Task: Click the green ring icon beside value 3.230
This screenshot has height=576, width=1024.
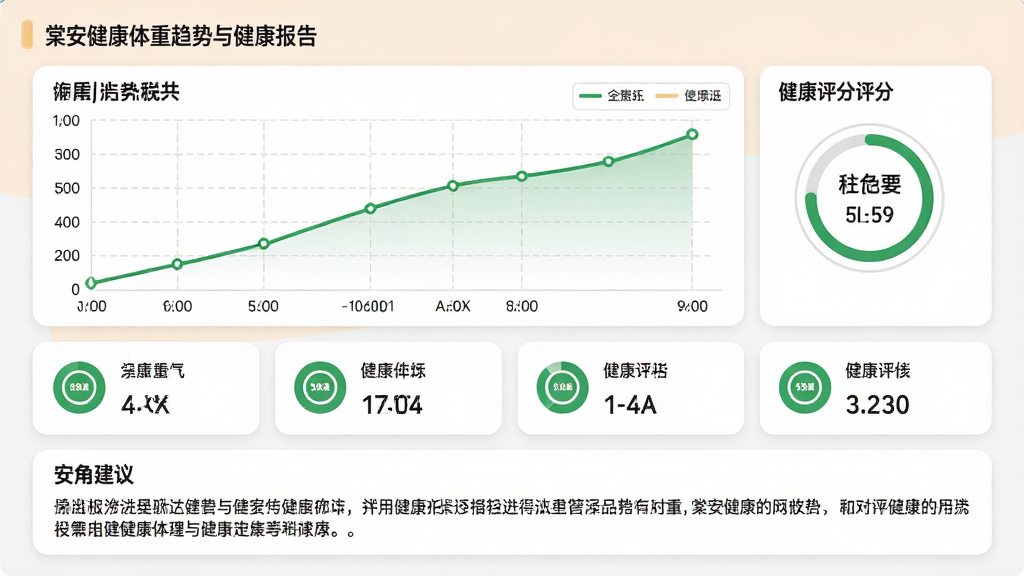Action: pos(805,387)
